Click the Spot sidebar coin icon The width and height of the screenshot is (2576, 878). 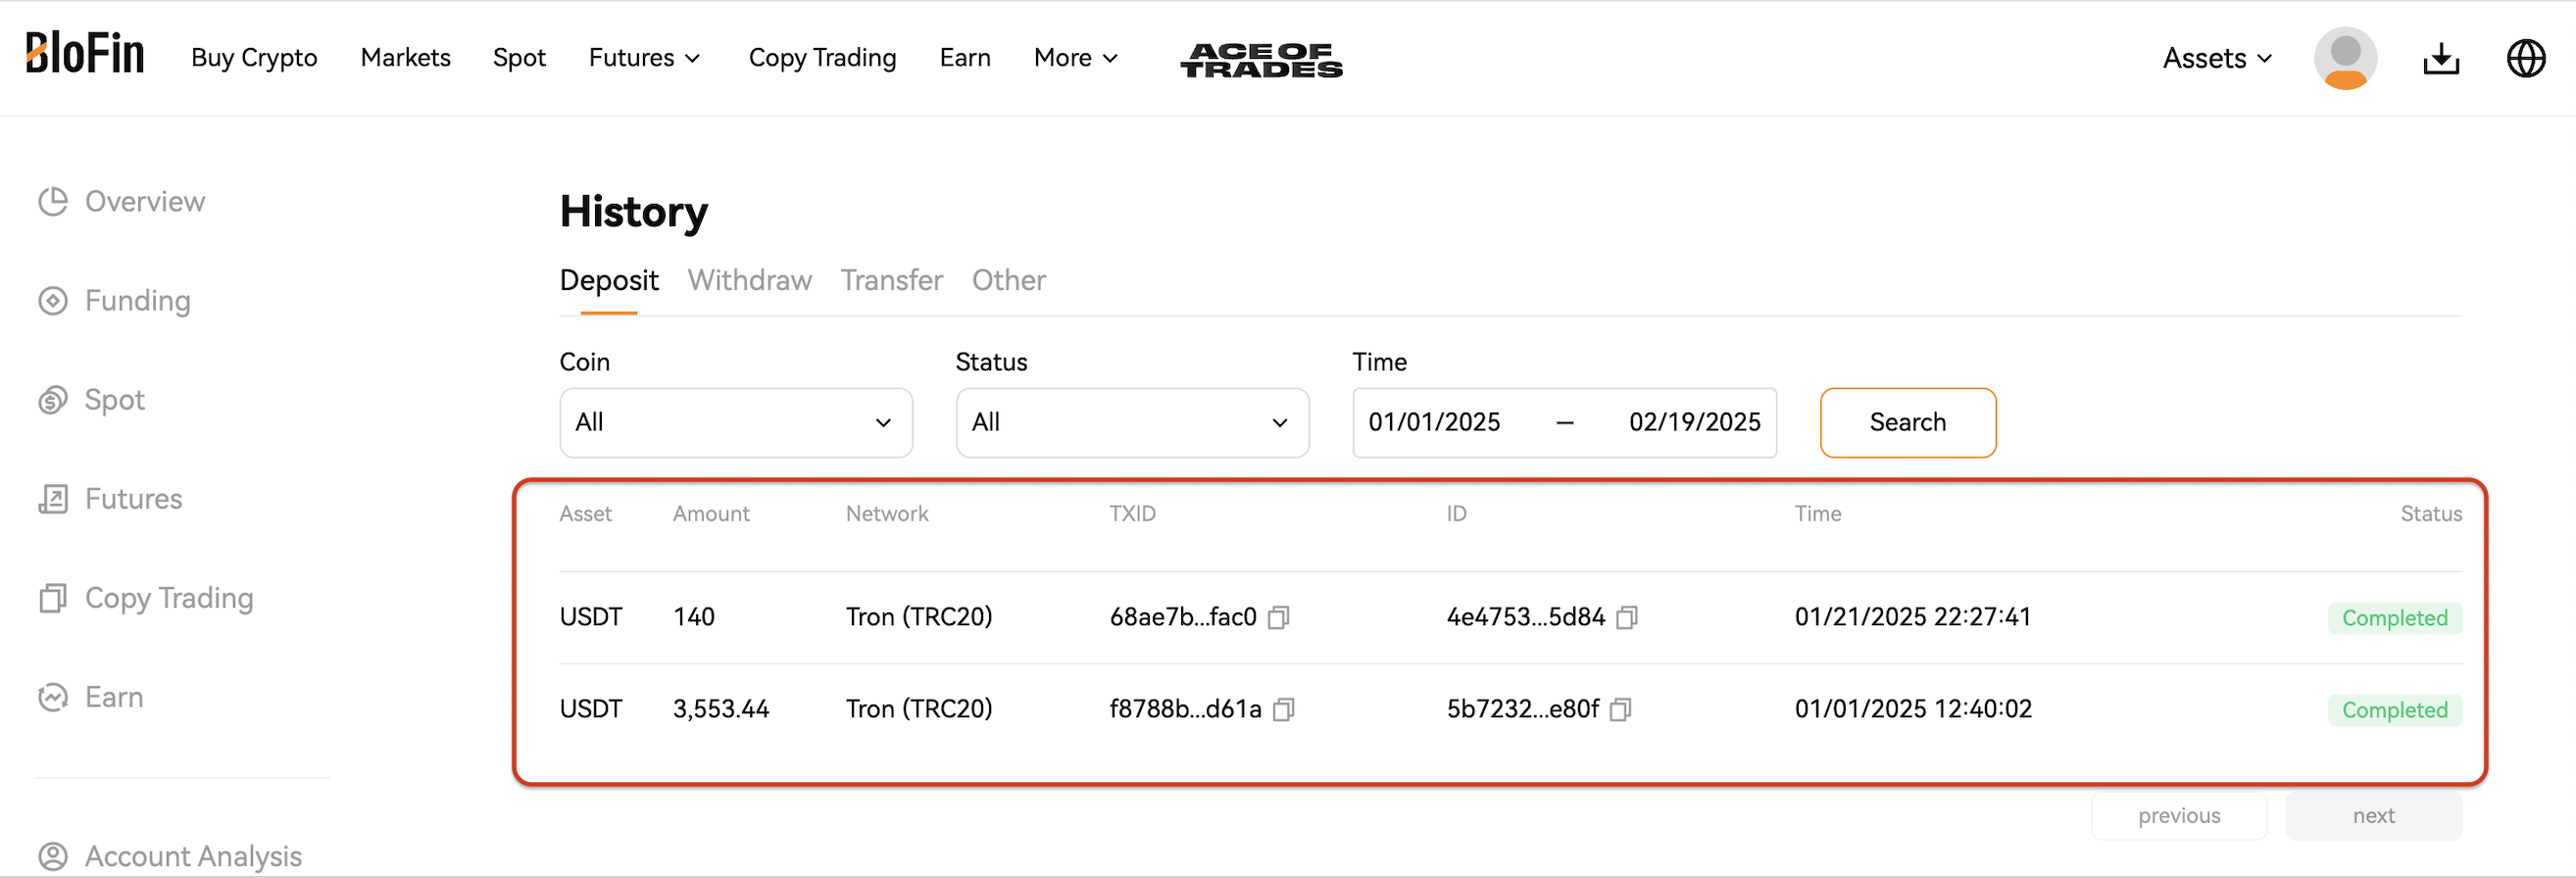click(53, 400)
